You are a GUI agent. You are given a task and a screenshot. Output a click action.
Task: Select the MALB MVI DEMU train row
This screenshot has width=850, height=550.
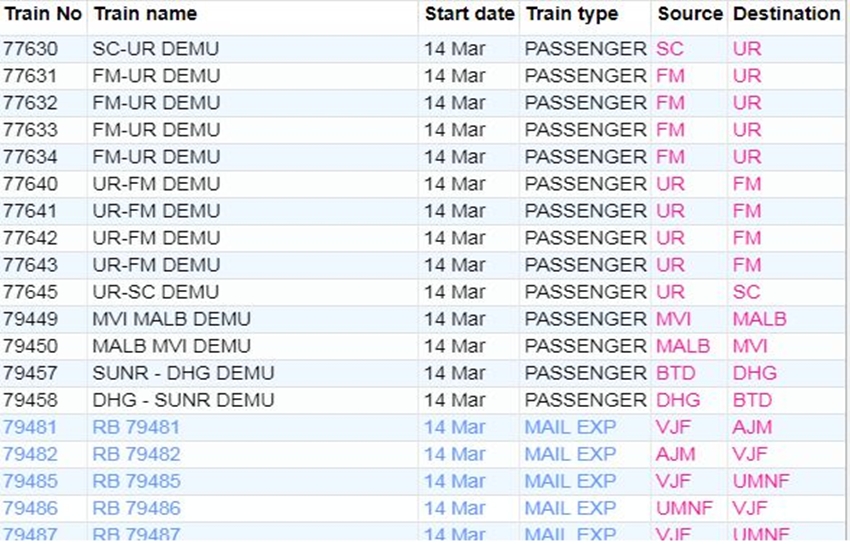tap(171, 346)
